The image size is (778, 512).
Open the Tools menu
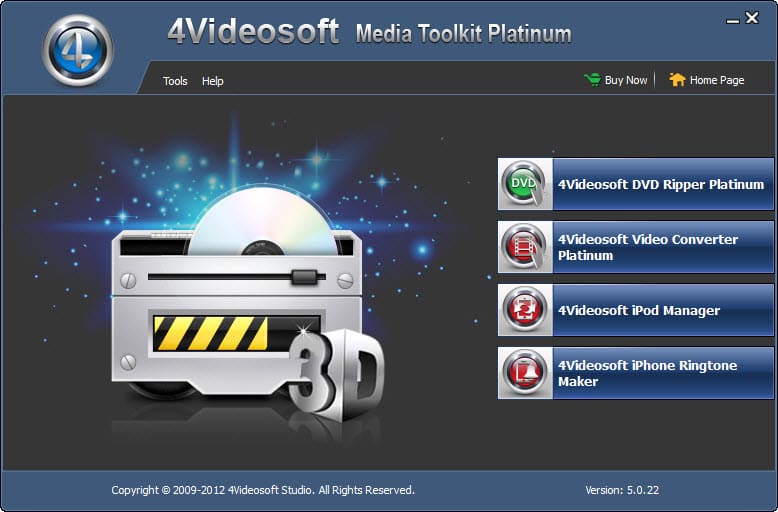point(175,81)
